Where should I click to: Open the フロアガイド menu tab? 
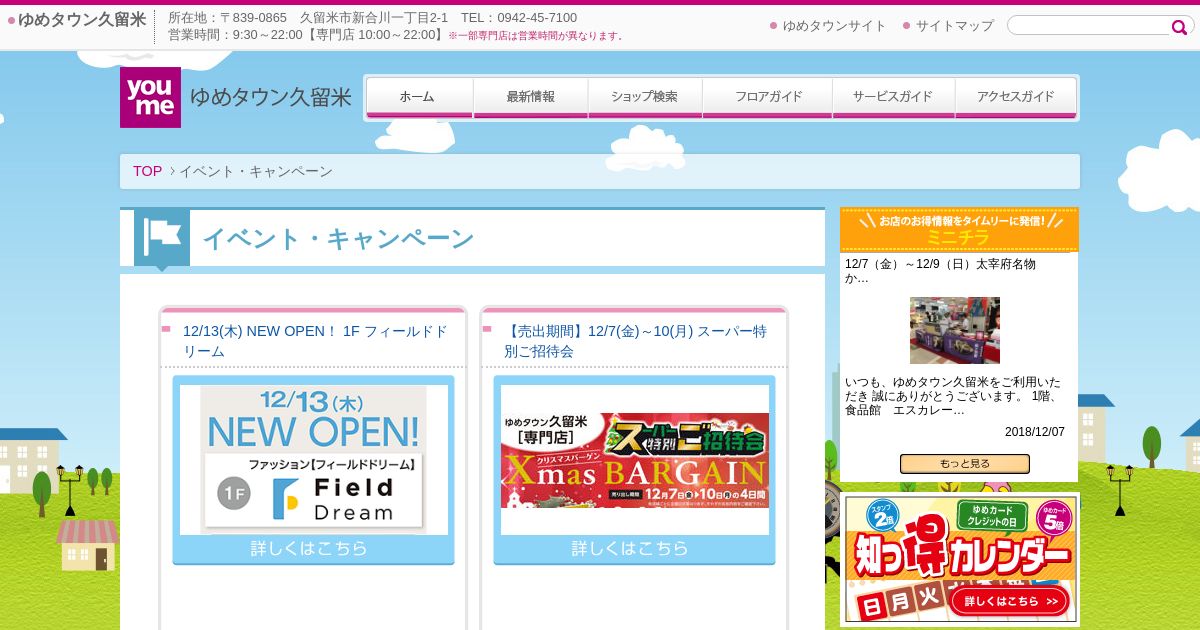[768, 98]
